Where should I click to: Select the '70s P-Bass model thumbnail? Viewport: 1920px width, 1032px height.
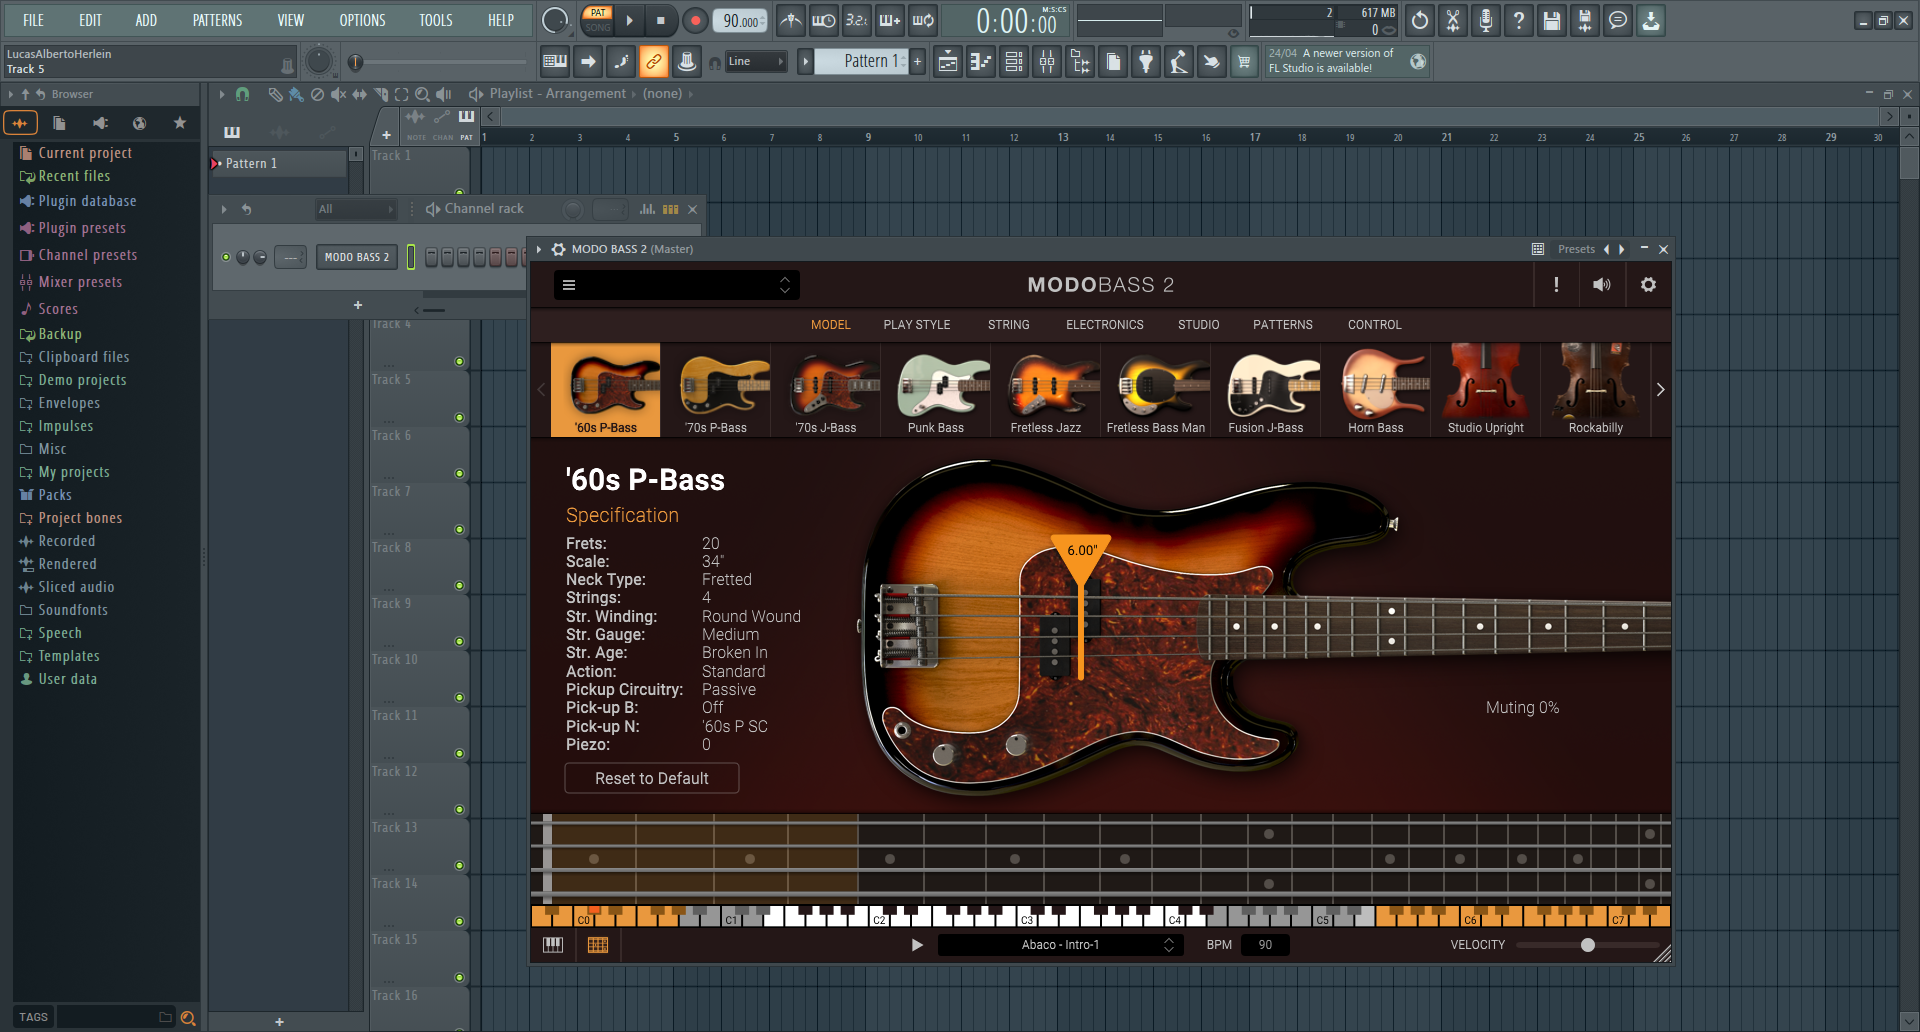pyautogui.click(x=716, y=390)
